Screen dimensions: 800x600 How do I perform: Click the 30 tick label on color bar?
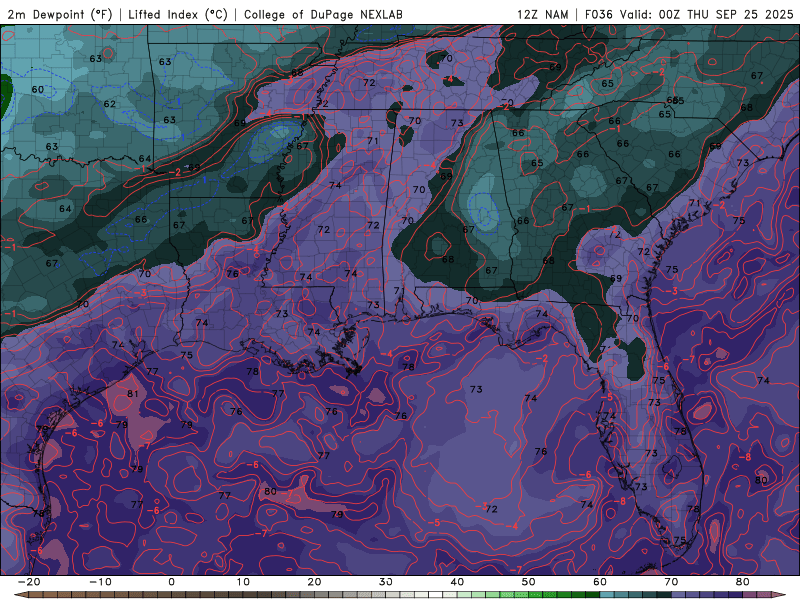386,582
